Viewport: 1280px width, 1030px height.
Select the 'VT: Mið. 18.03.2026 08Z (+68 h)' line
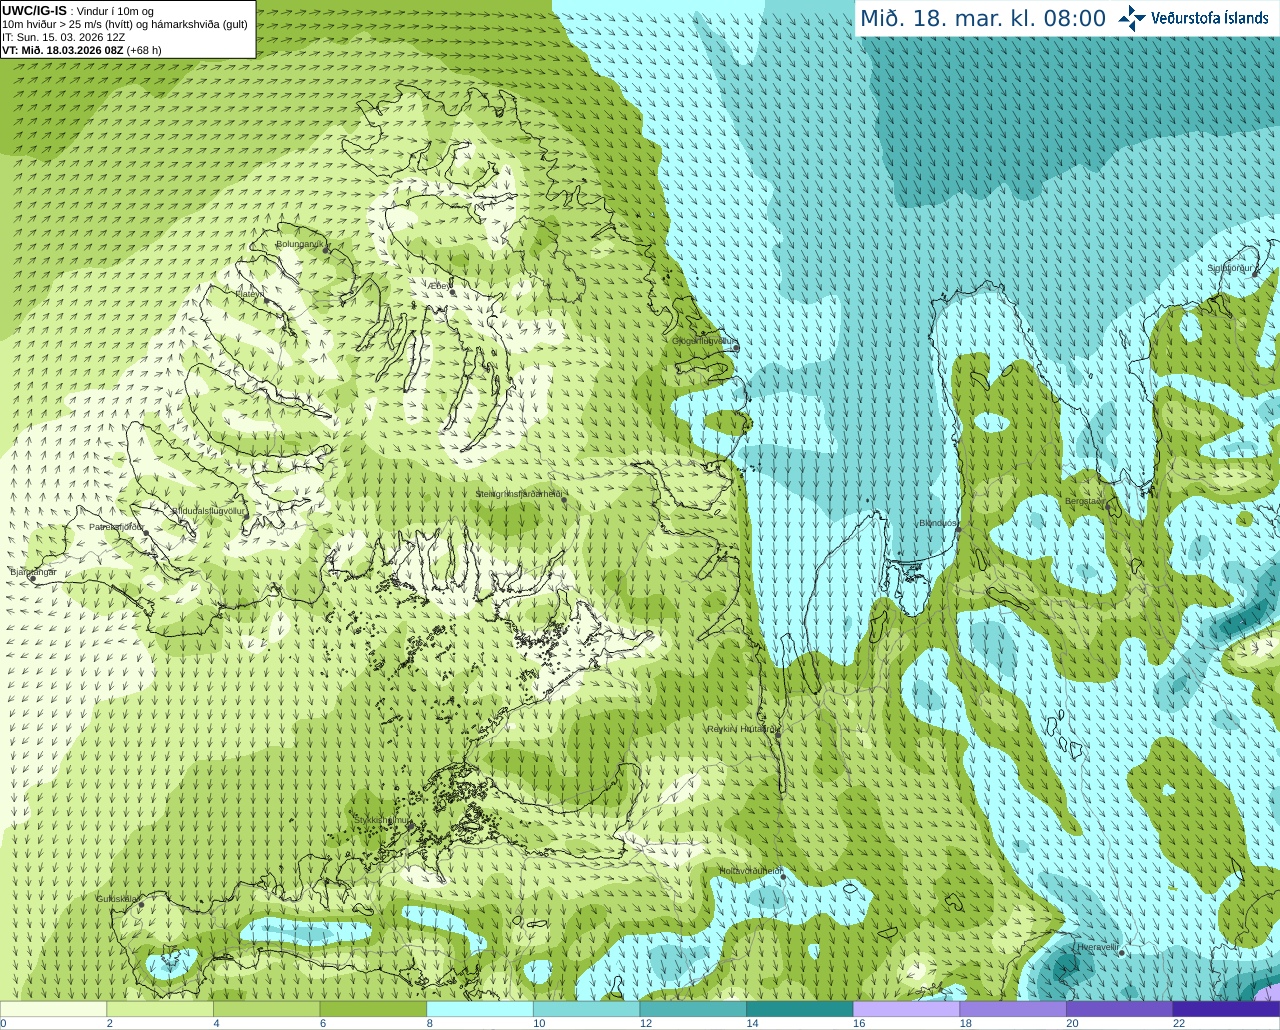[82, 50]
